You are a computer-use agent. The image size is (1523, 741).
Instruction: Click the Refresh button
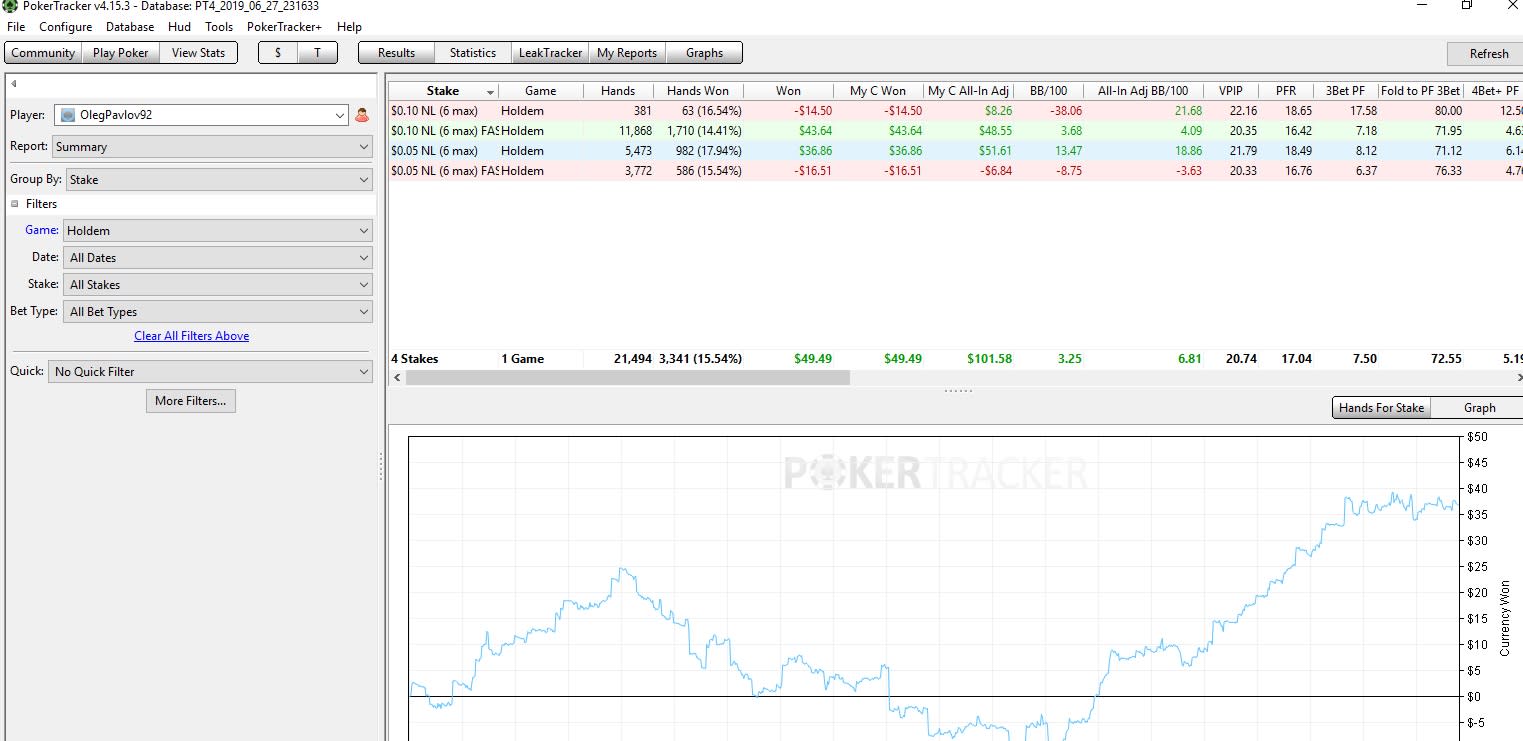(x=1489, y=54)
